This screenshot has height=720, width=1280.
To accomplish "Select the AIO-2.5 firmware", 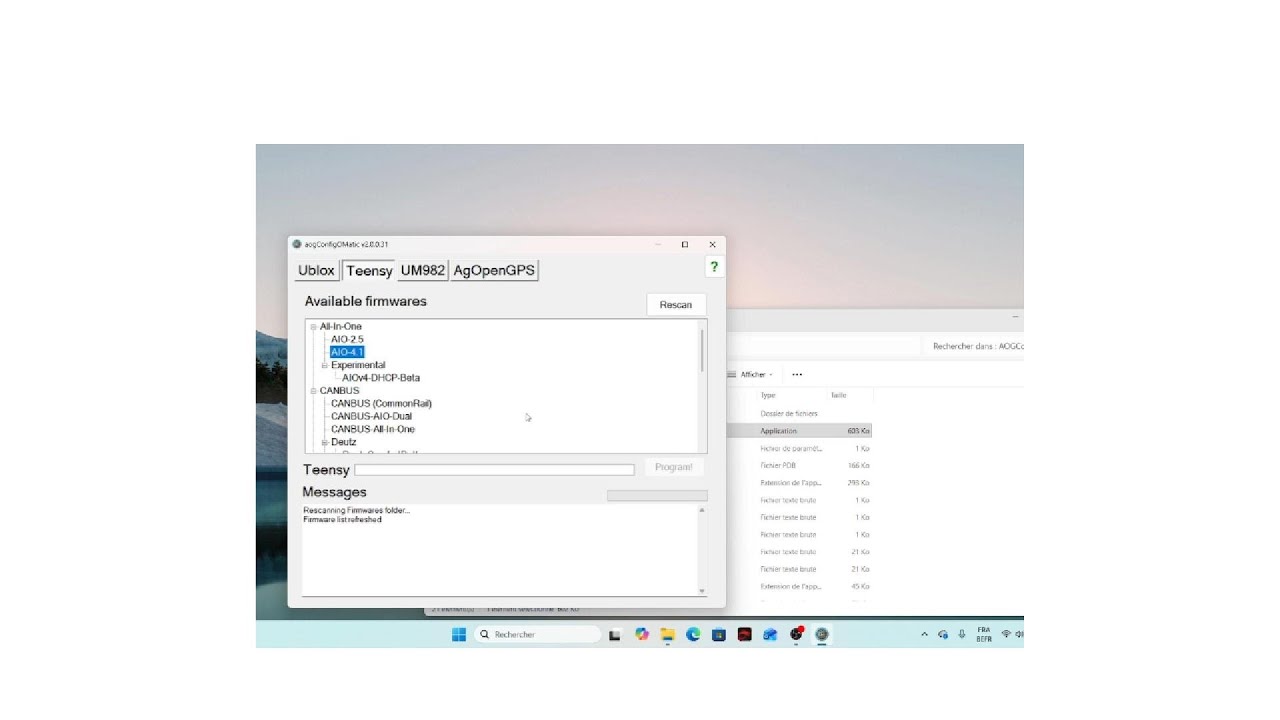I will tap(347, 339).
